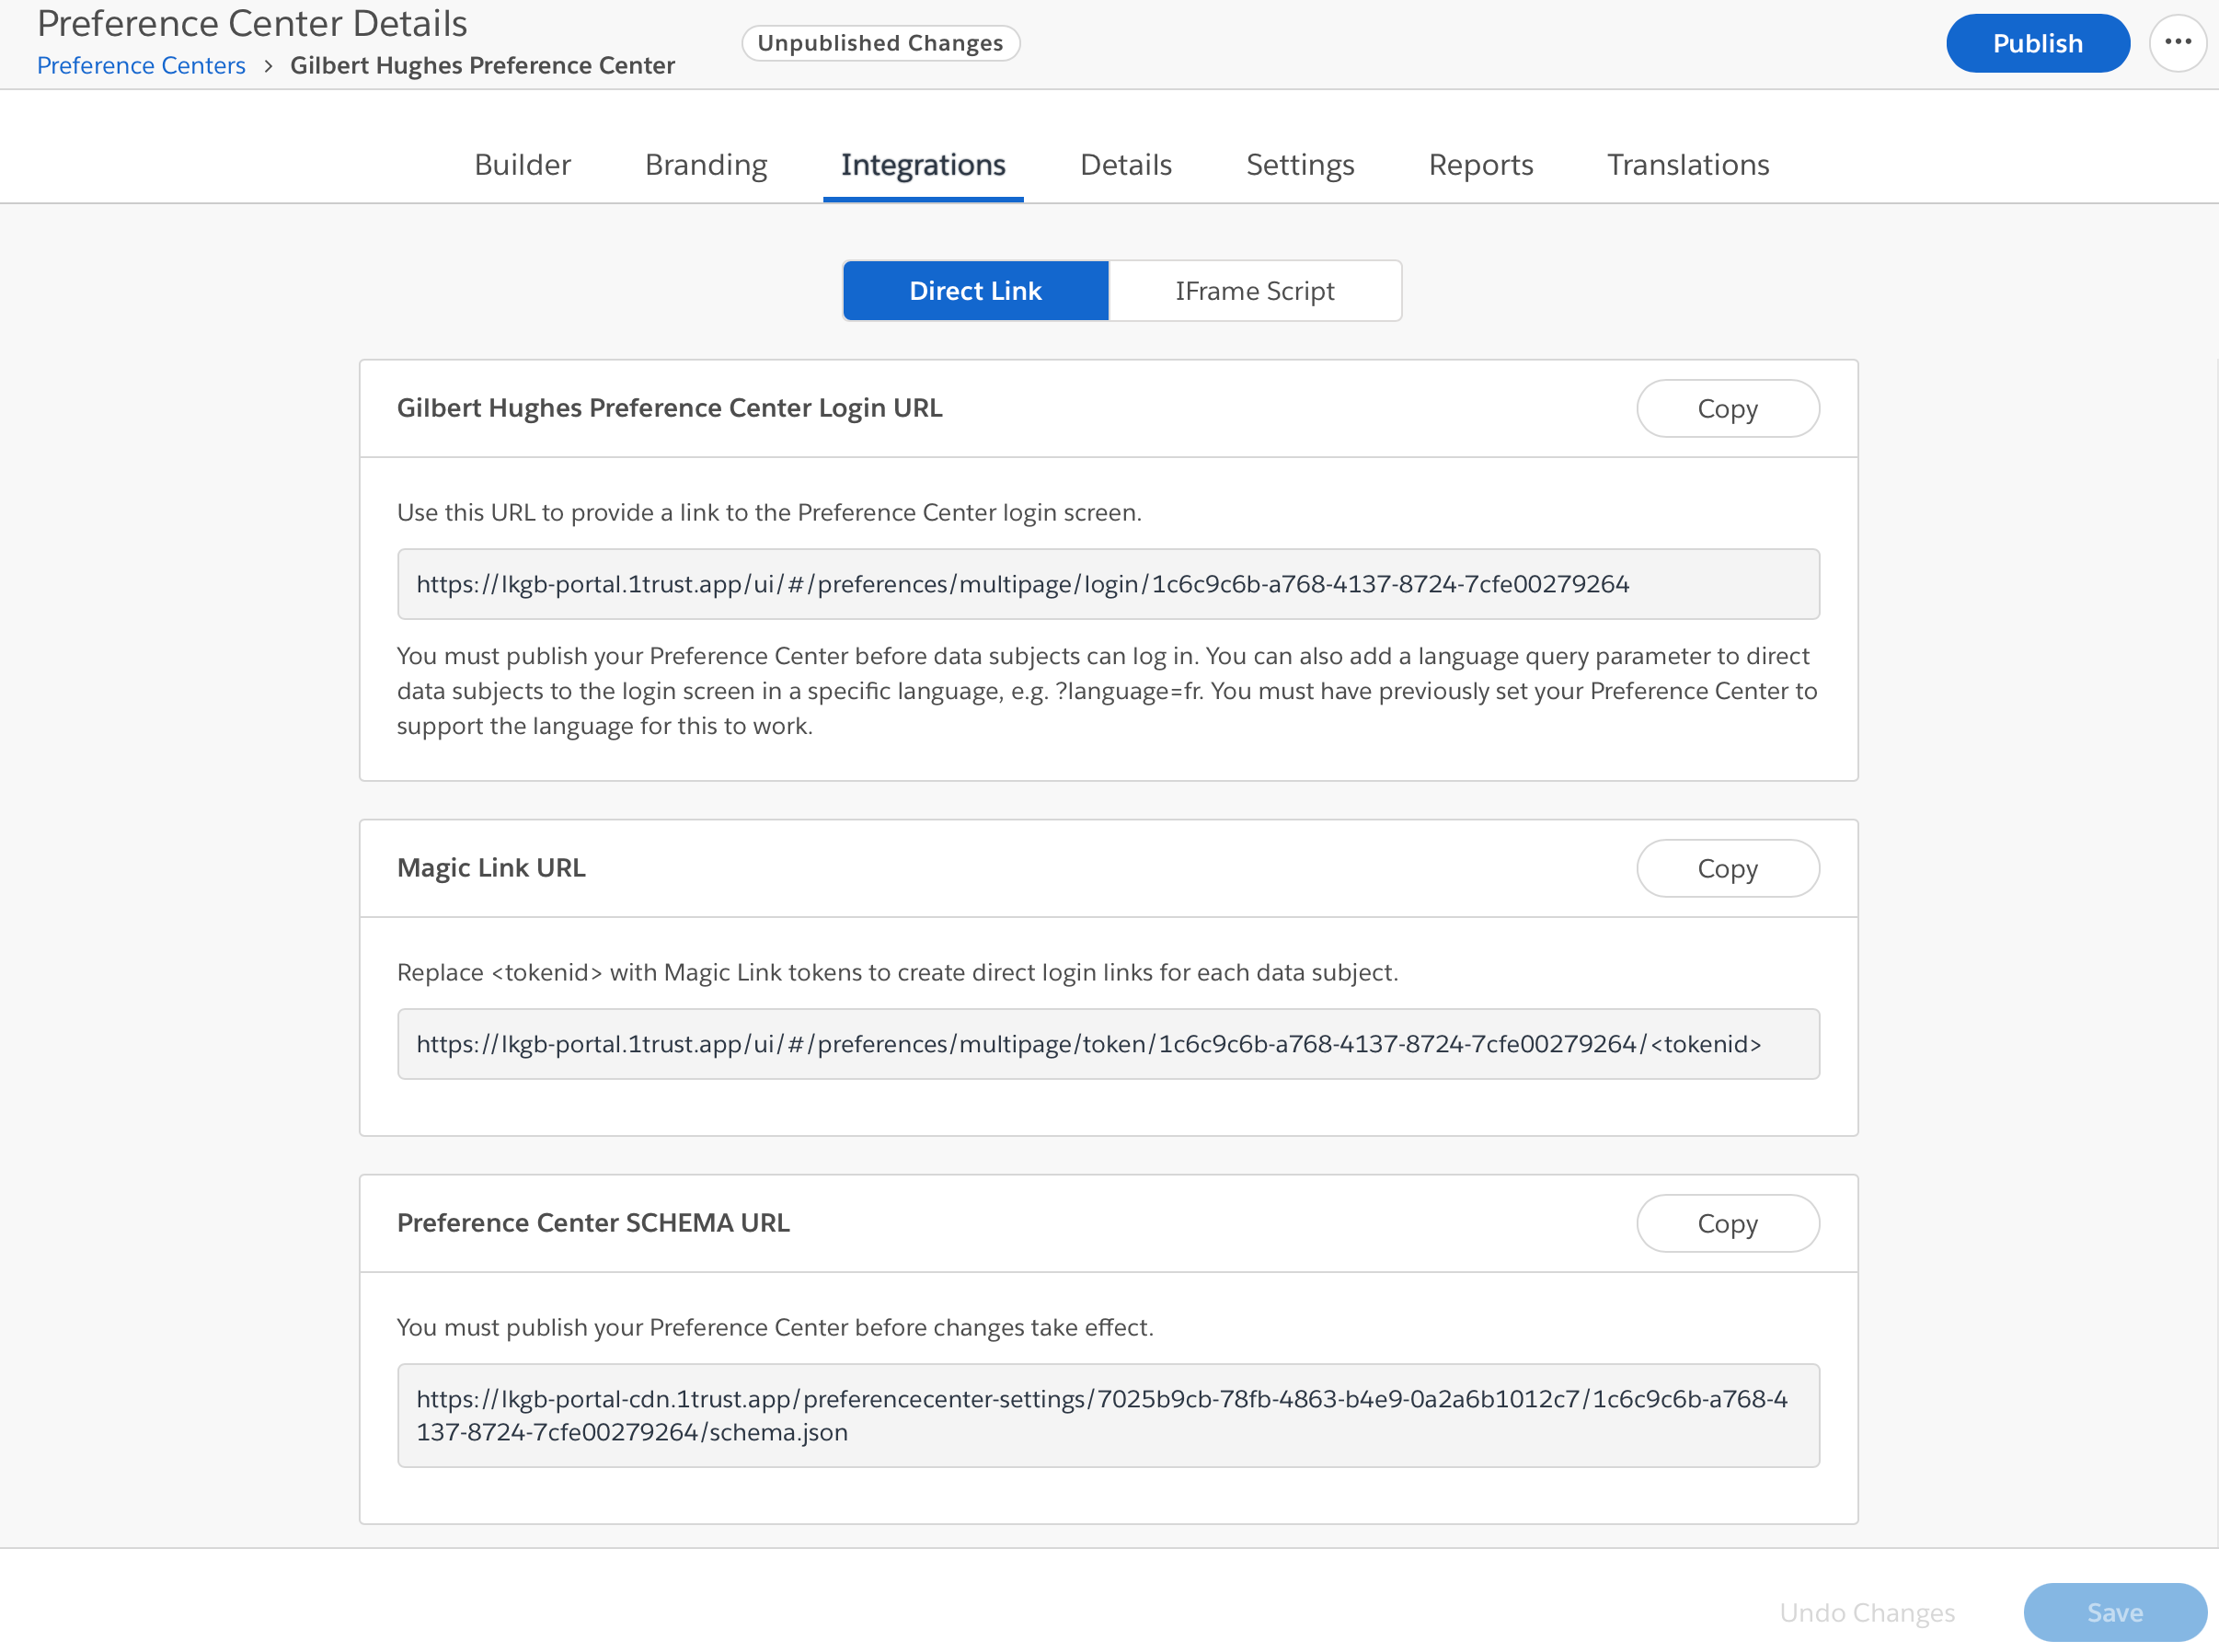2219x1652 pixels.
Task: Select the Integrations tab
Action: click(x=922, y=165)
